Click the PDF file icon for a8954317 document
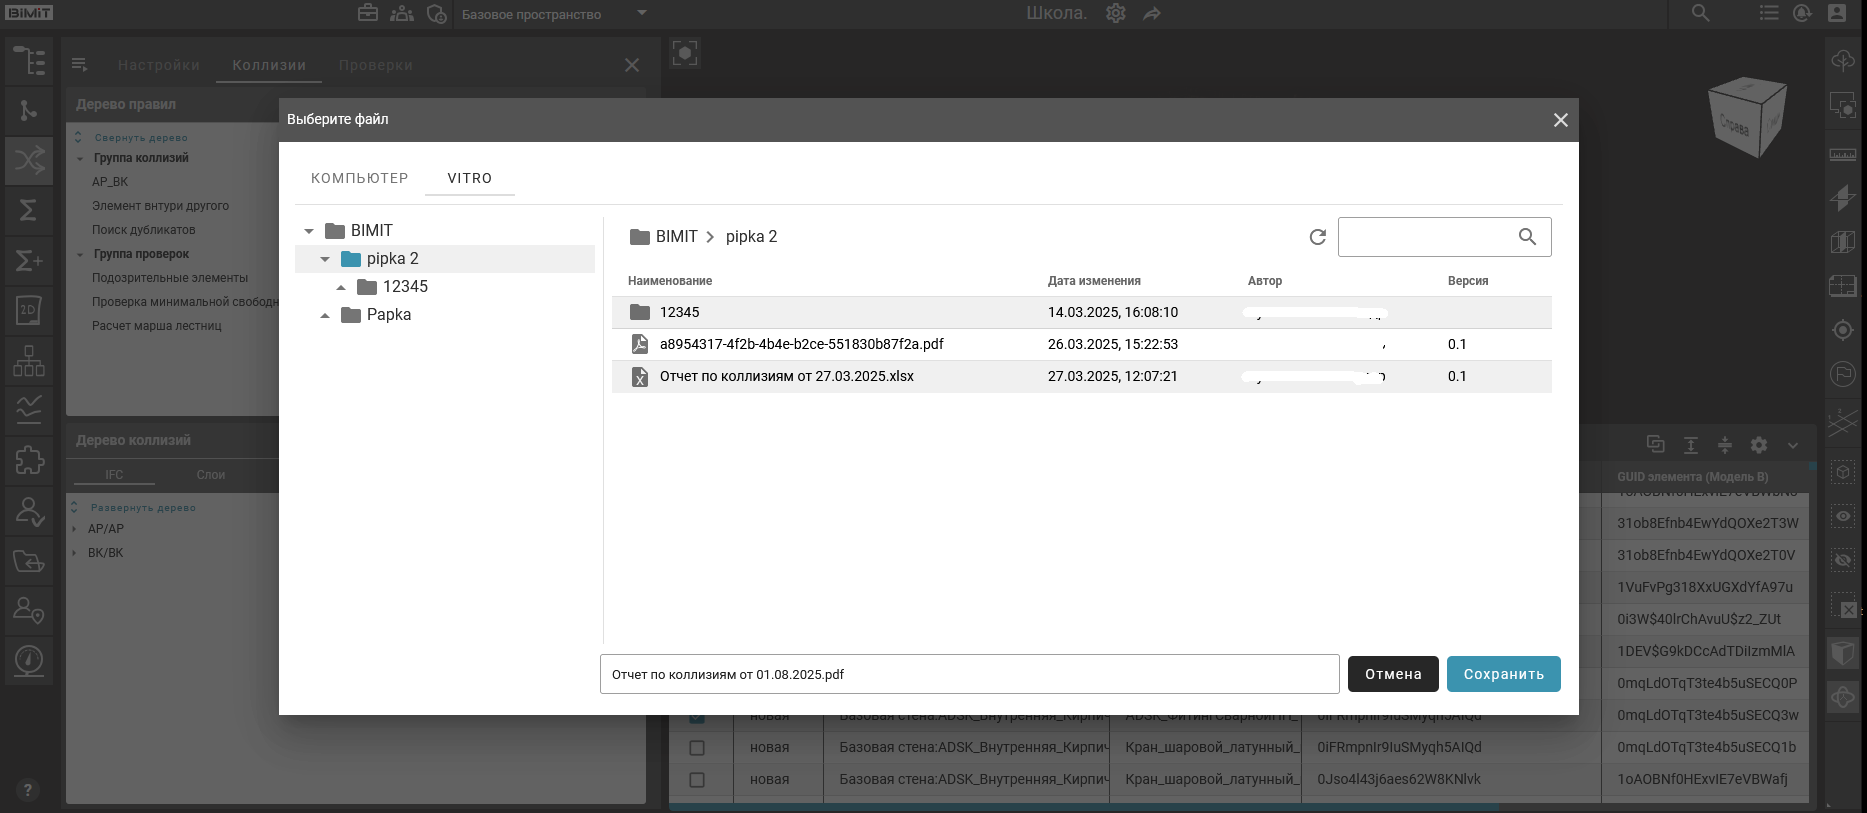The height and width of the screenshot is (813, 1867). (640, 344)
